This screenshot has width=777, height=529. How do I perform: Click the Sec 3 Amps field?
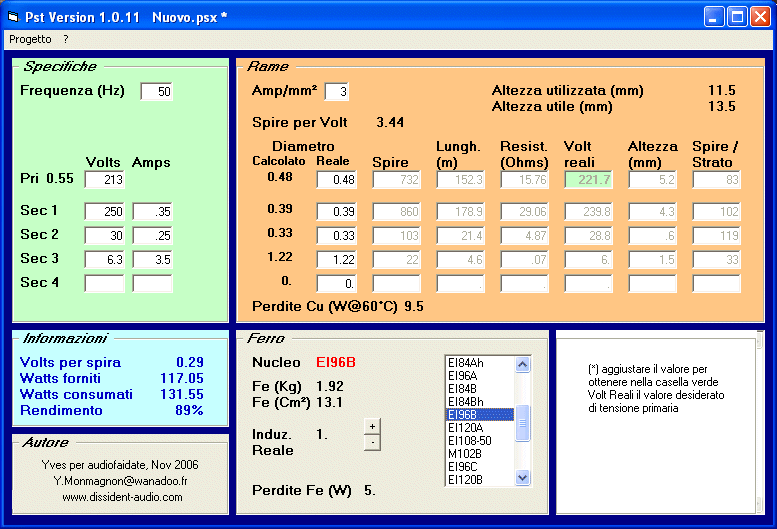152,260
